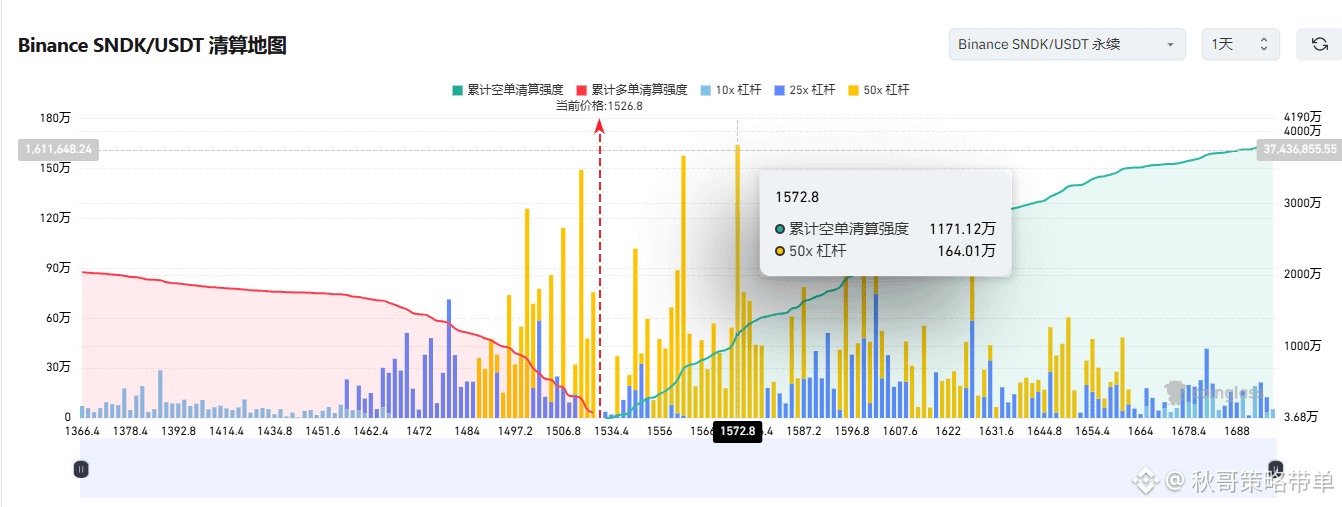Click the 1171.12万 value in the tooltip
The image size is (1342, 507).
point(962,229)
